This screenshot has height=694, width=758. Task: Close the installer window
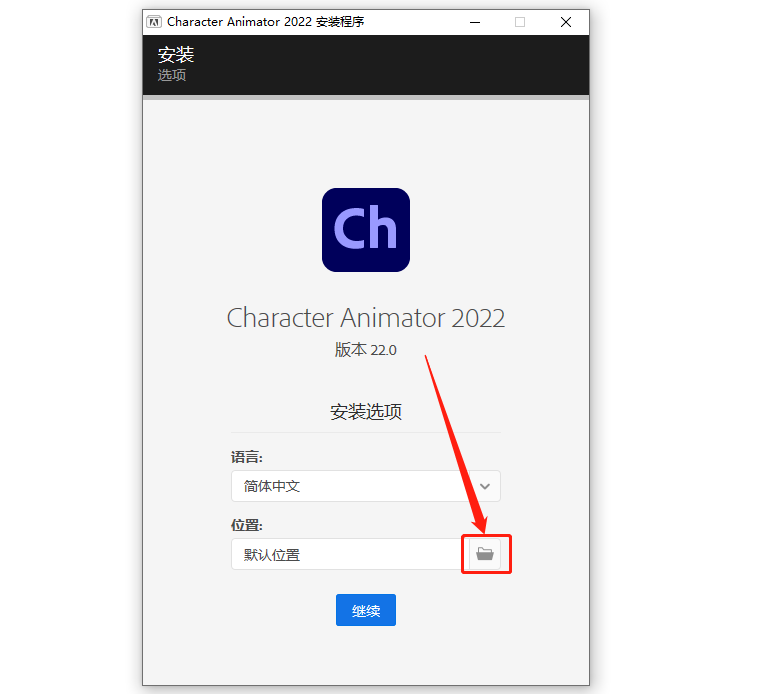click(x=566, y=22)
